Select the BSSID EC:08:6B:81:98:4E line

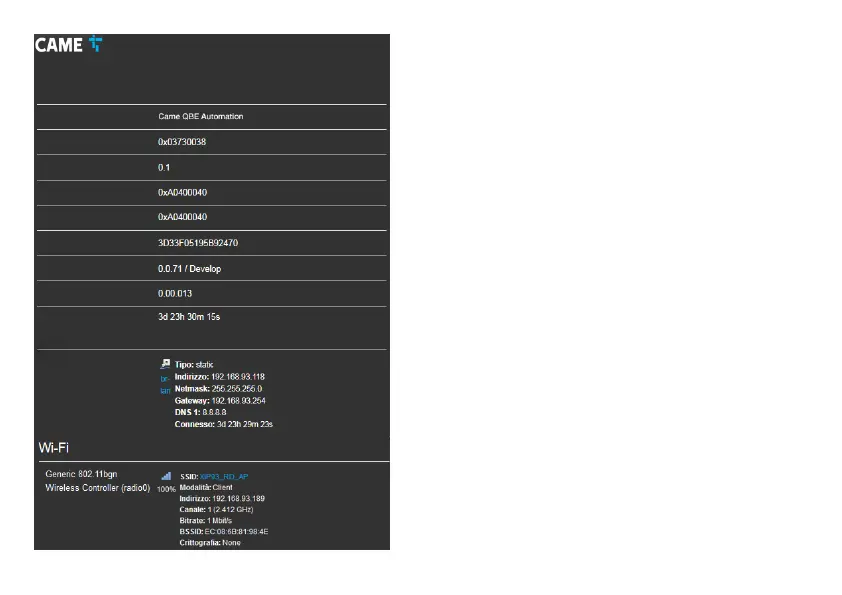(224, 532)
